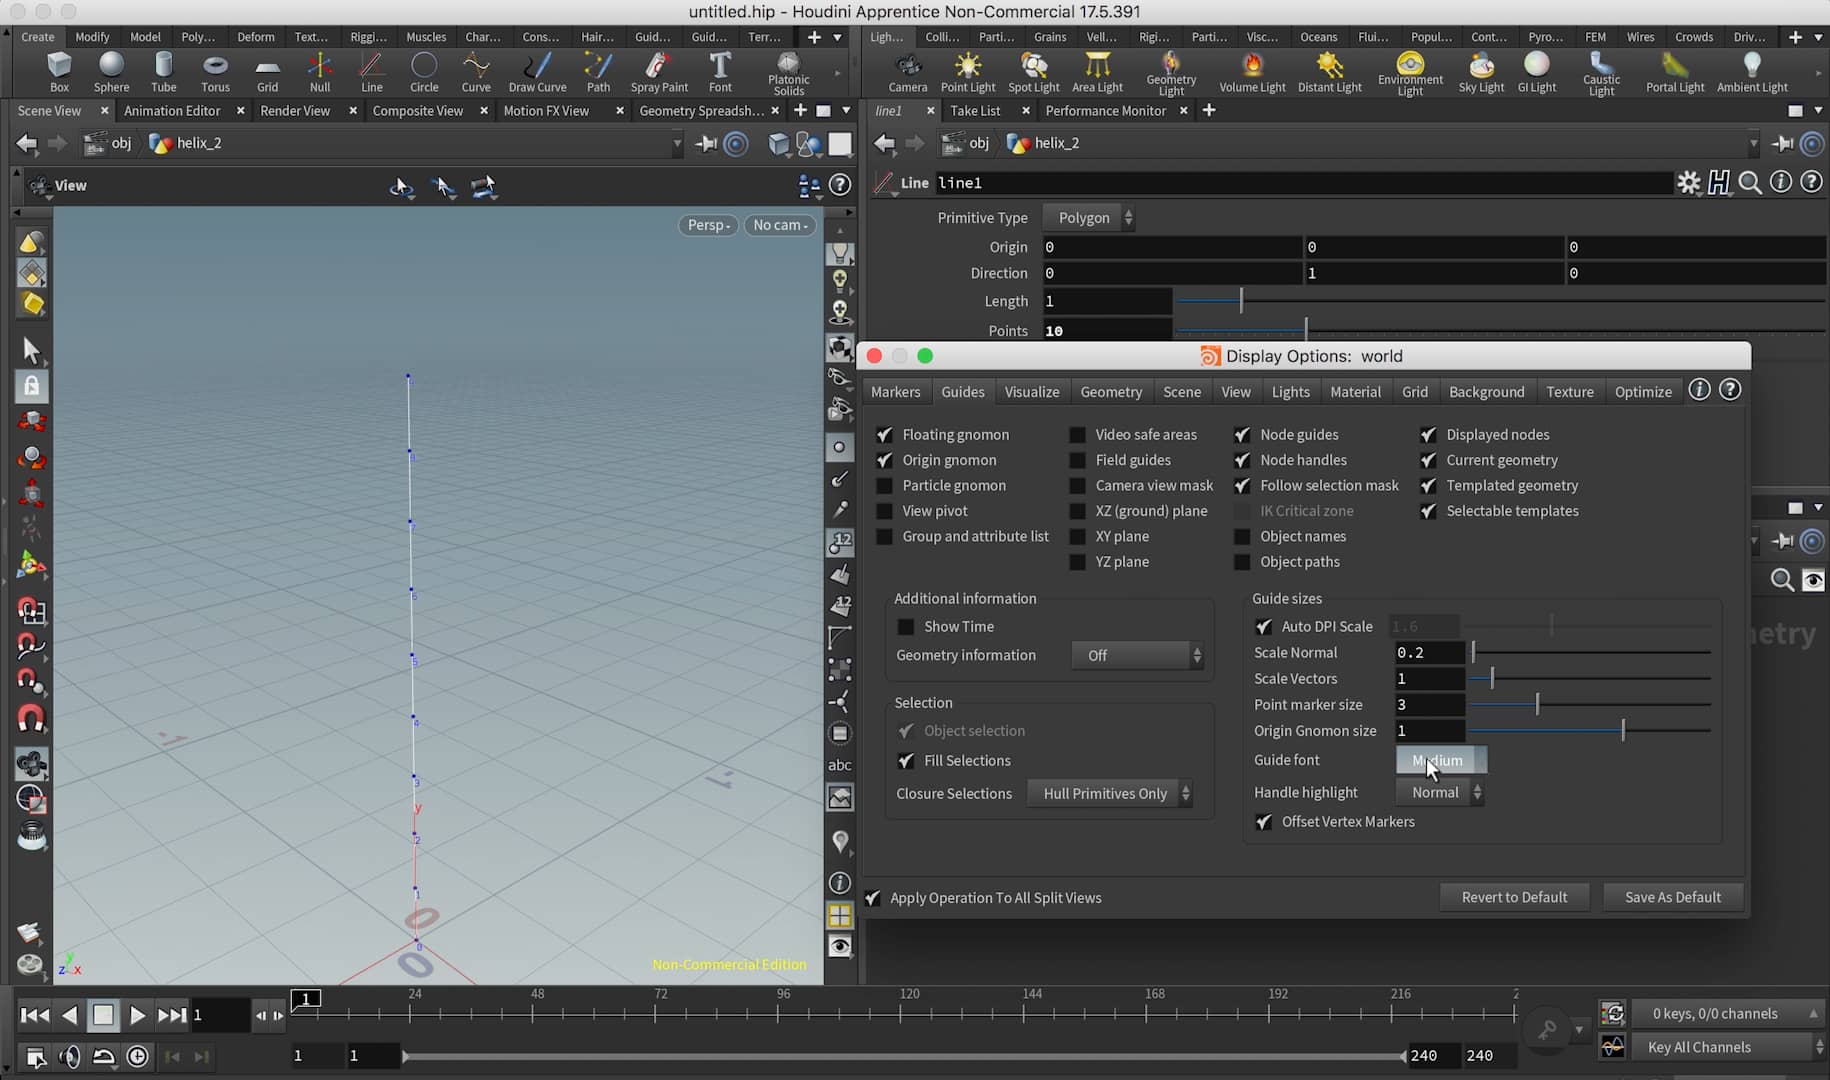Disable the Floating gnomon checkbox

[x=884, y=434]
